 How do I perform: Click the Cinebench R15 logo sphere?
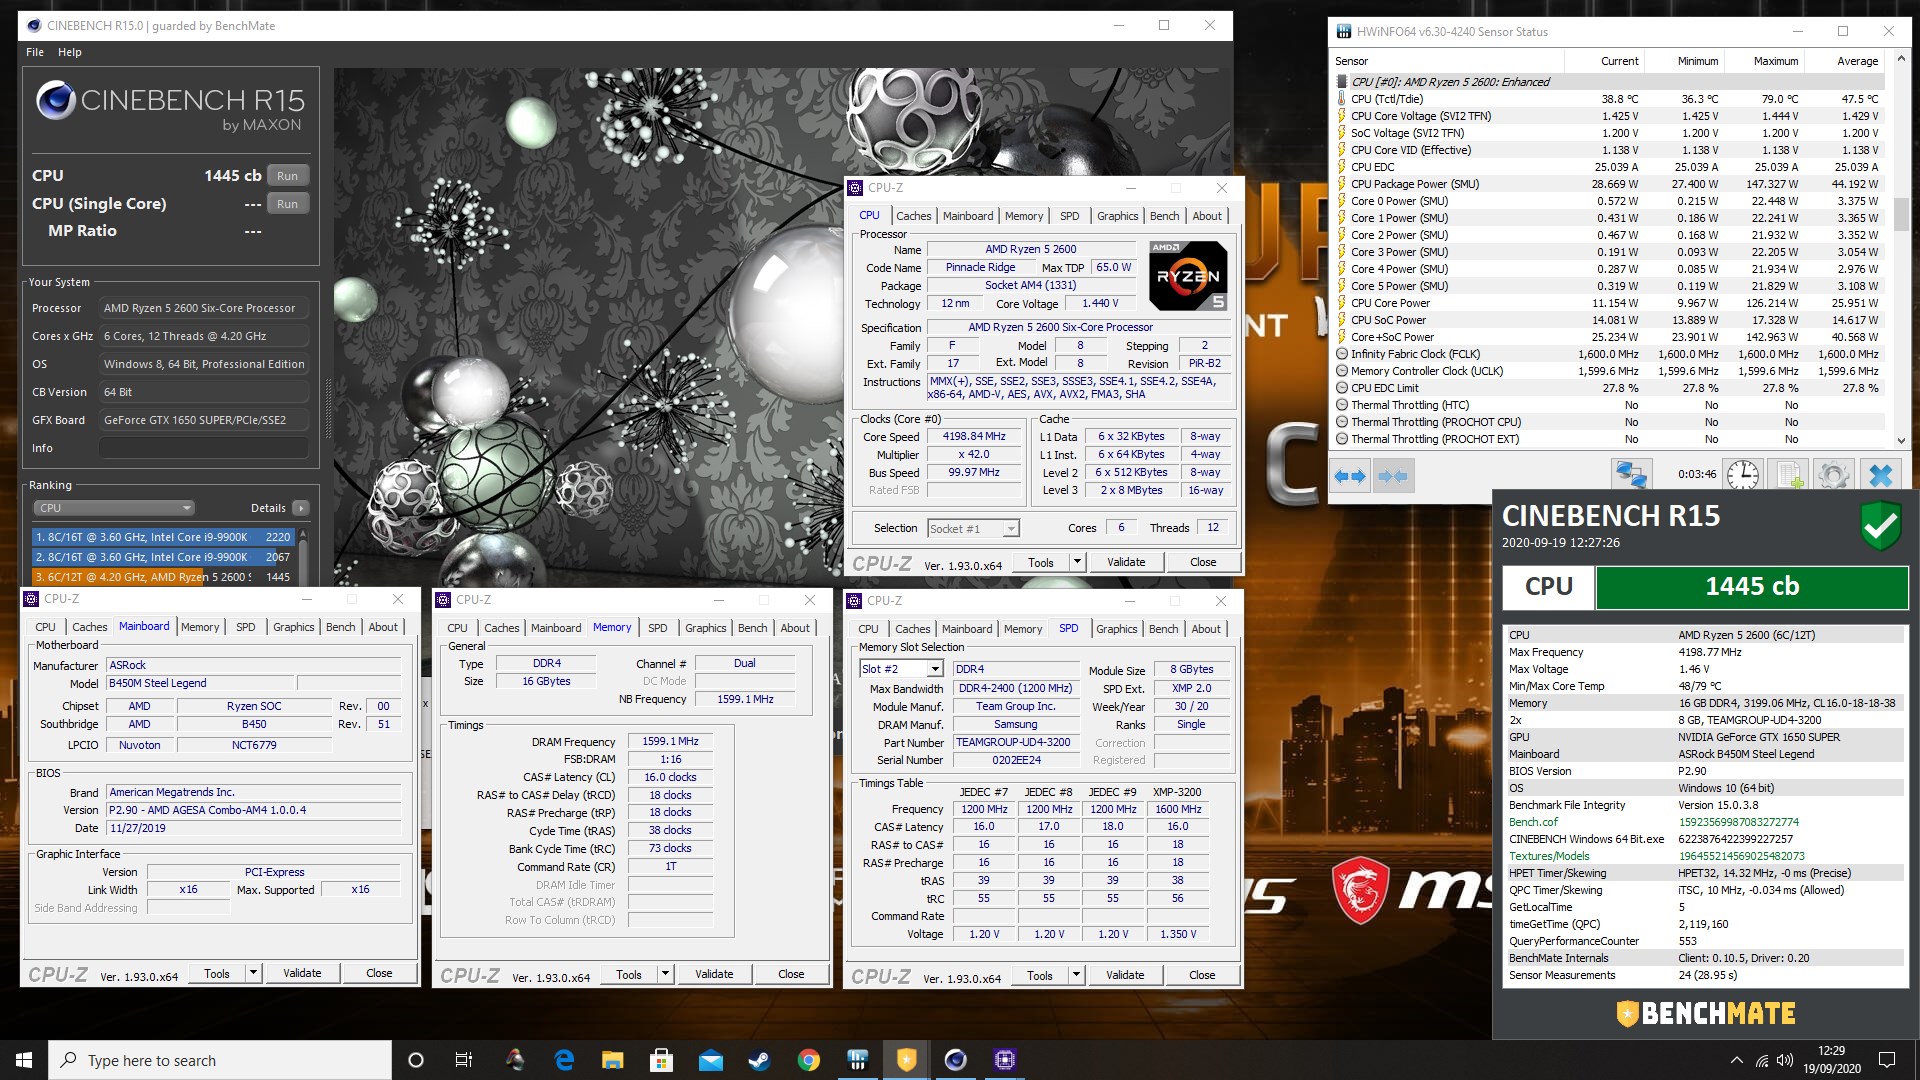(x=56, y=101)
